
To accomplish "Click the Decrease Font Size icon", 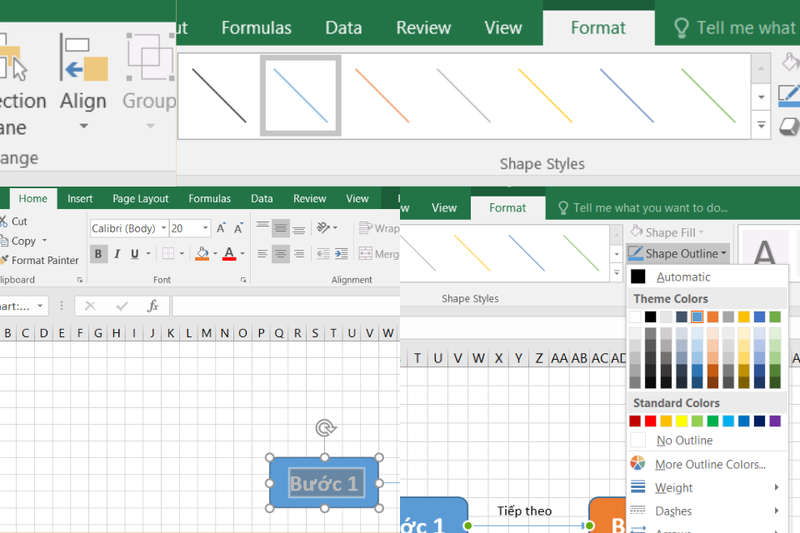I will [238, 228].
